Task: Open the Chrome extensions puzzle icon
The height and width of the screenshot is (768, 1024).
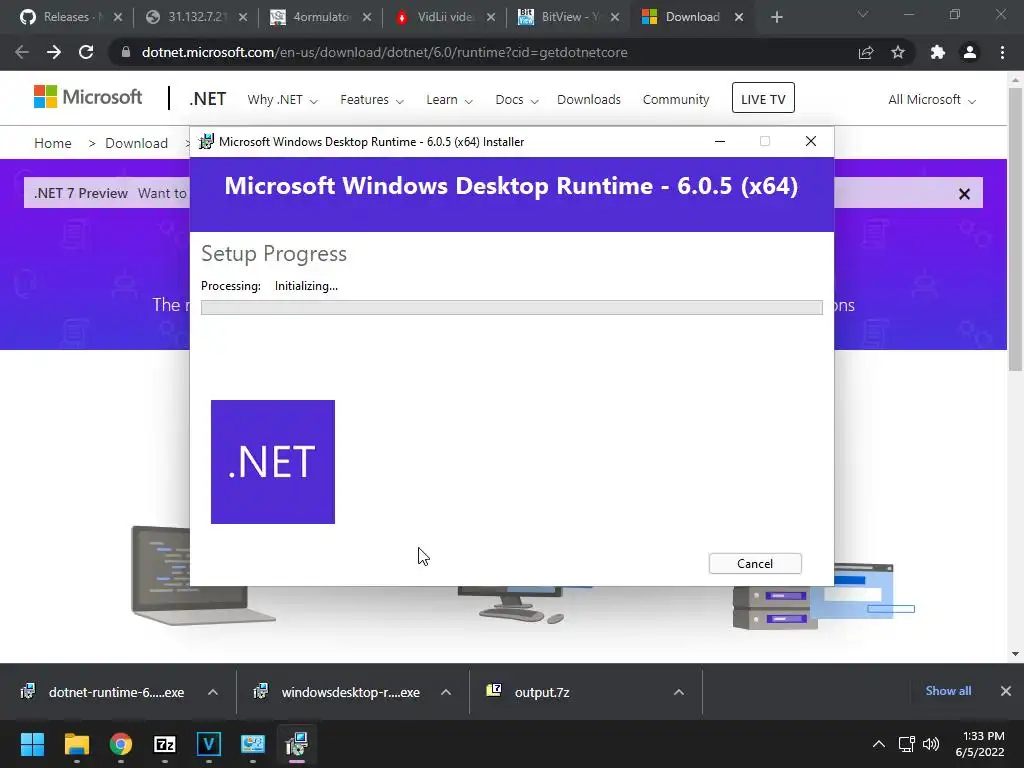Action: (938, 52)
